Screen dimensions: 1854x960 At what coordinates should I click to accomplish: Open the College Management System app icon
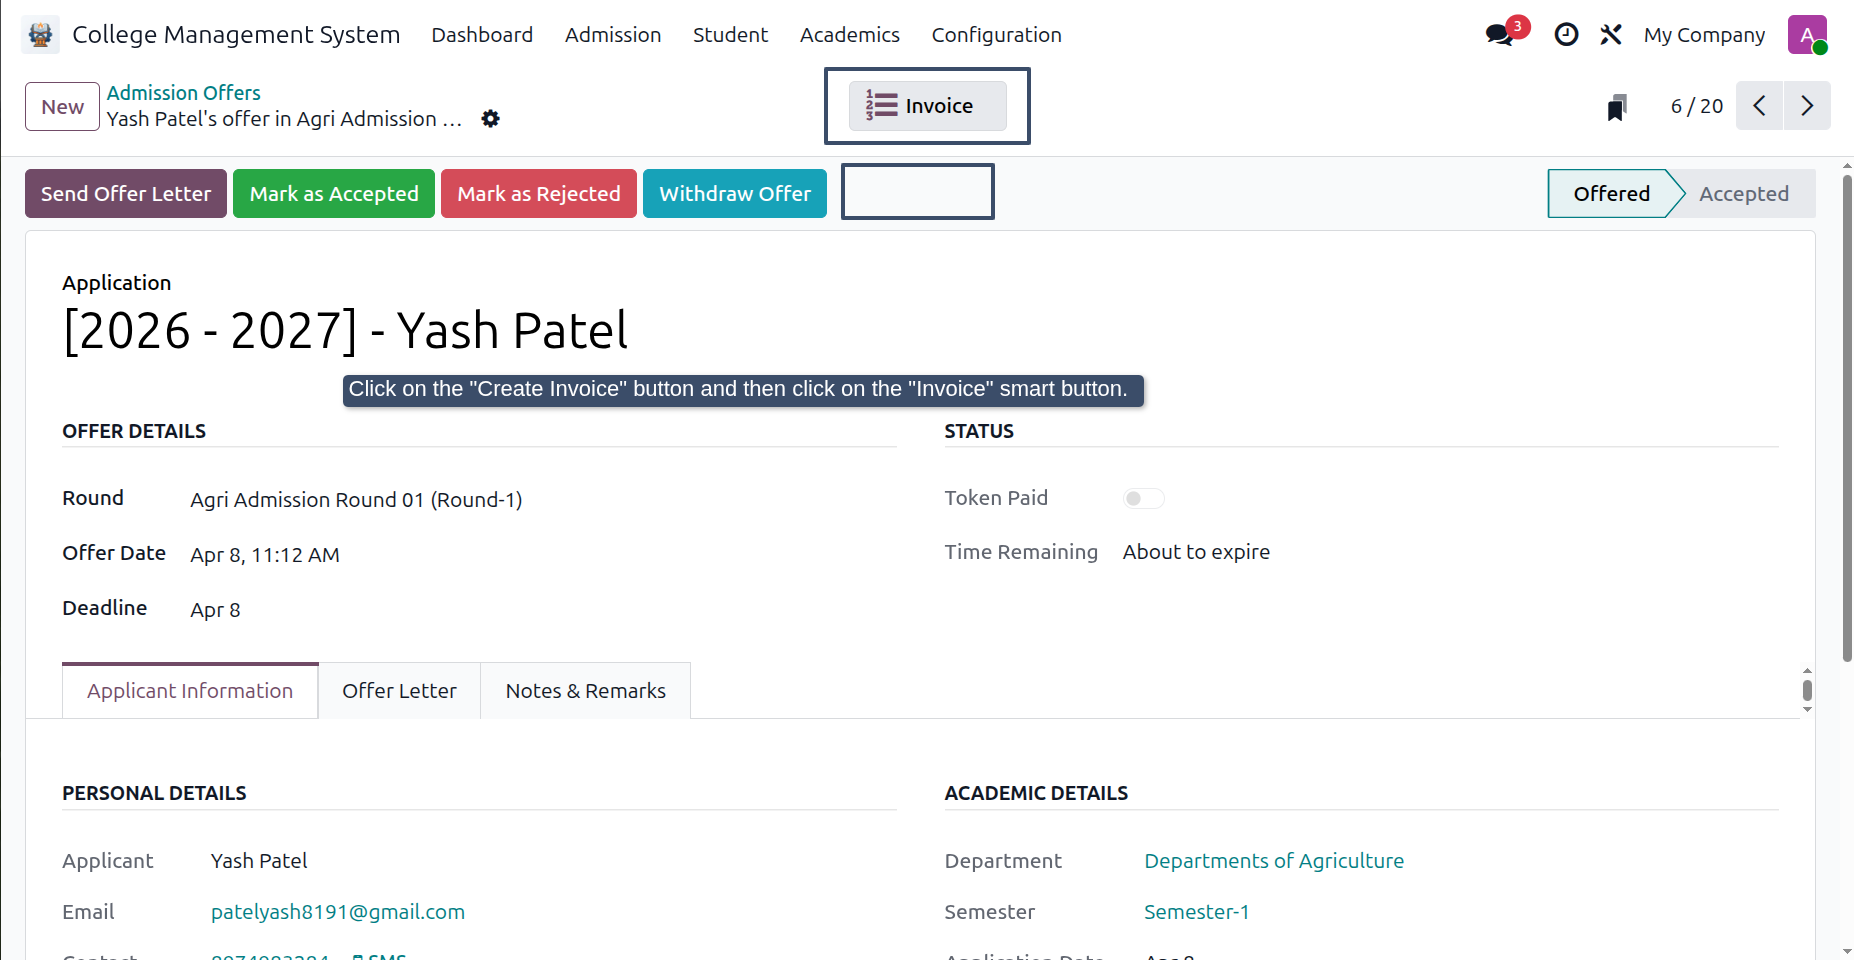40,35
